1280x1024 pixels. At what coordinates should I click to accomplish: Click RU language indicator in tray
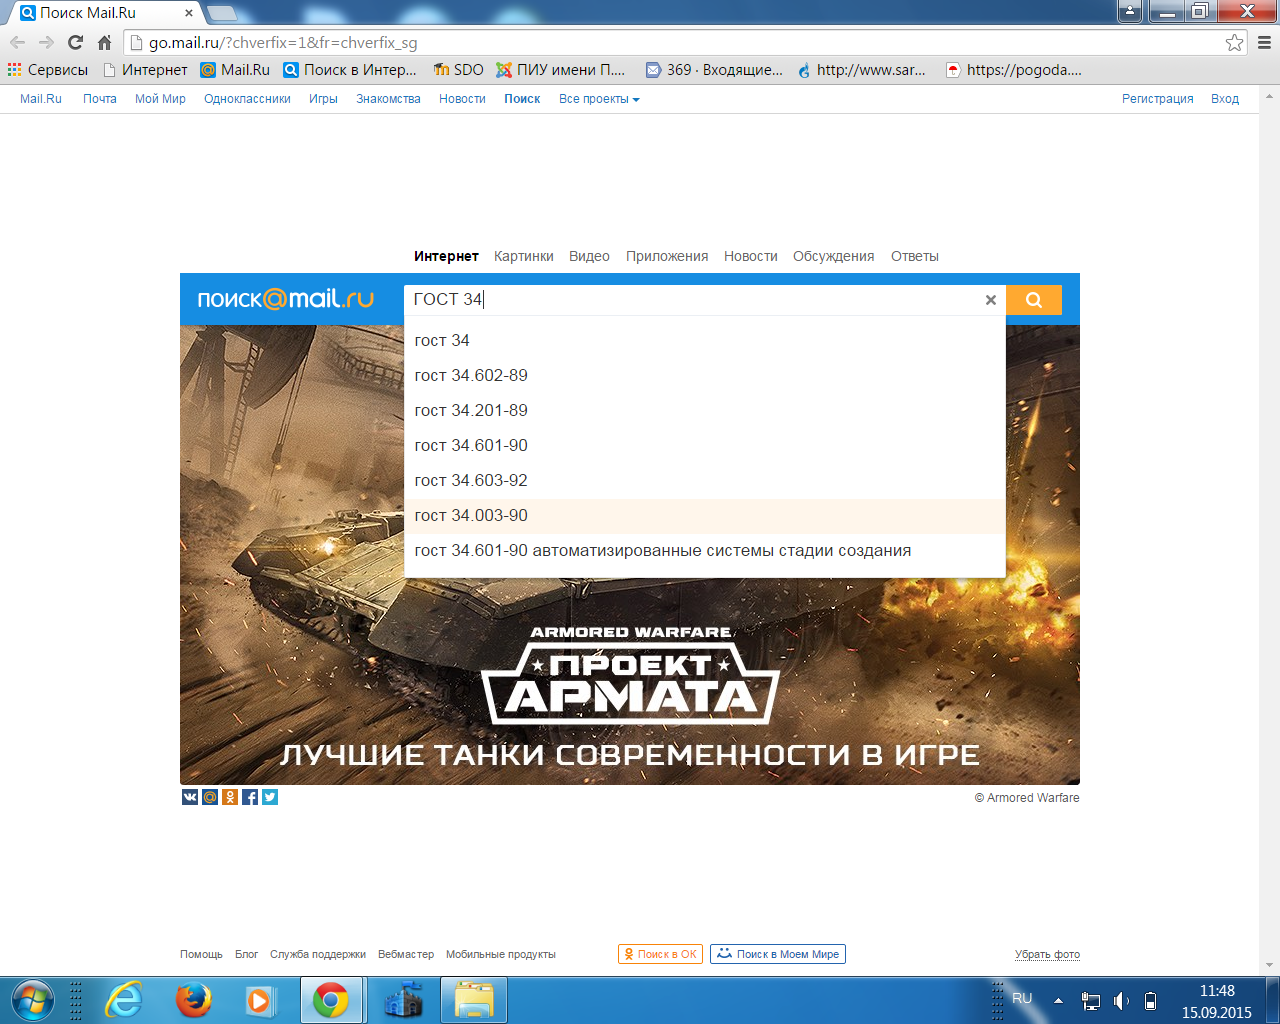[1022, 999]
